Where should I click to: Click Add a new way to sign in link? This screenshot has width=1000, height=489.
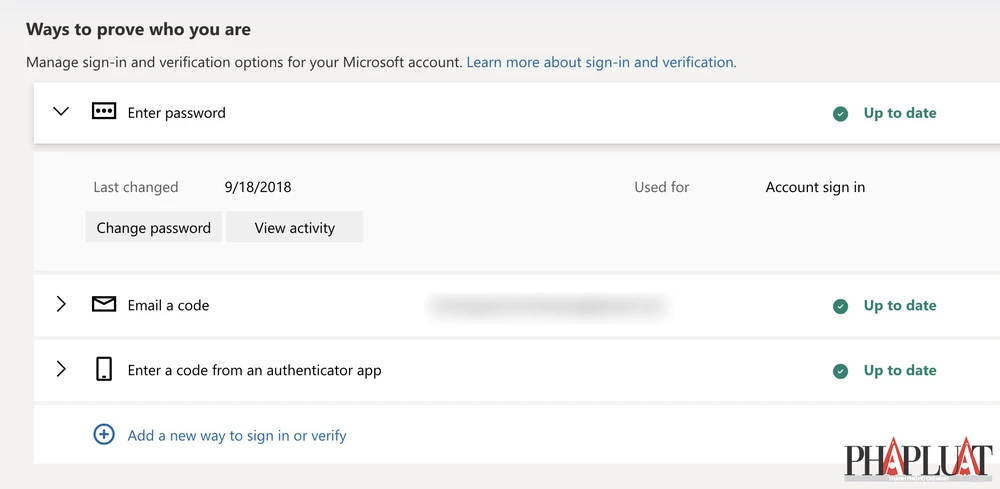tap(237, 435)
